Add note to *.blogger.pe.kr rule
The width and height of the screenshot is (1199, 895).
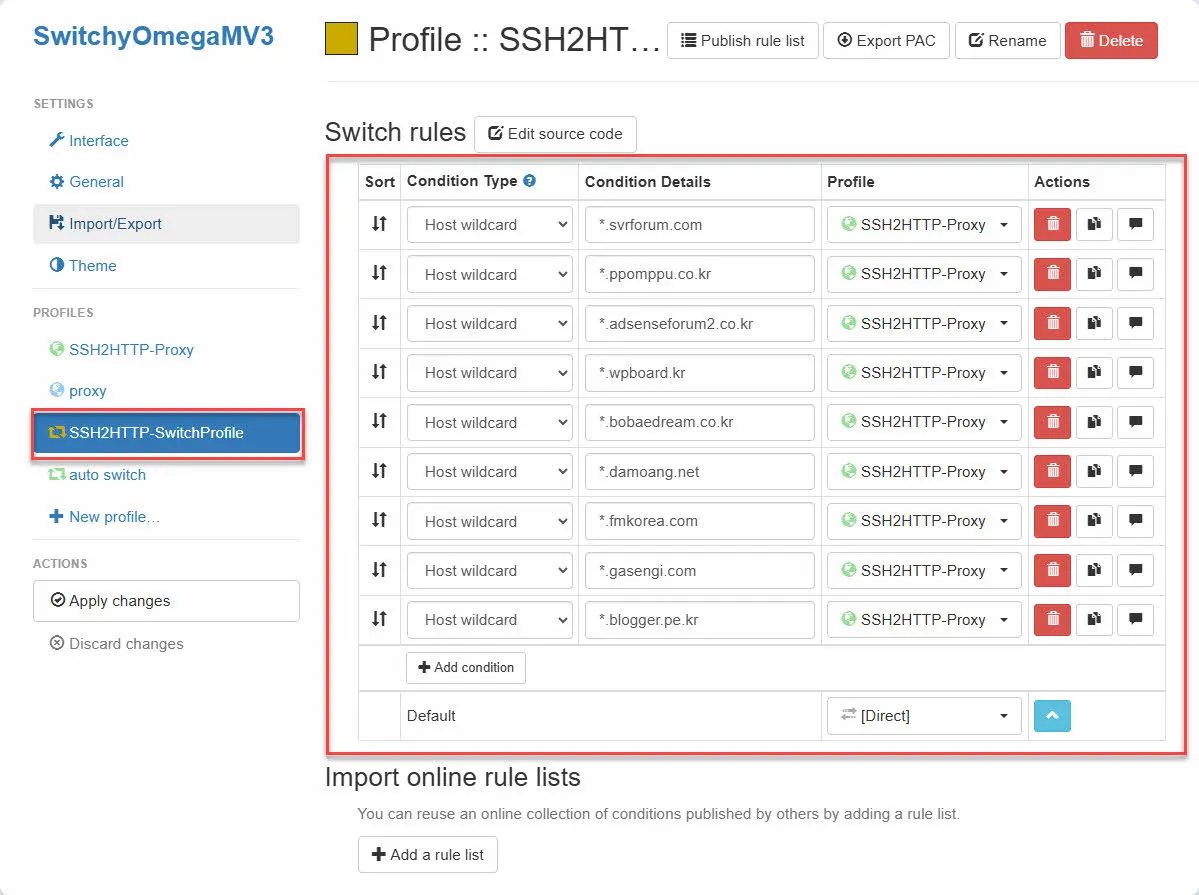point(1136,619)
